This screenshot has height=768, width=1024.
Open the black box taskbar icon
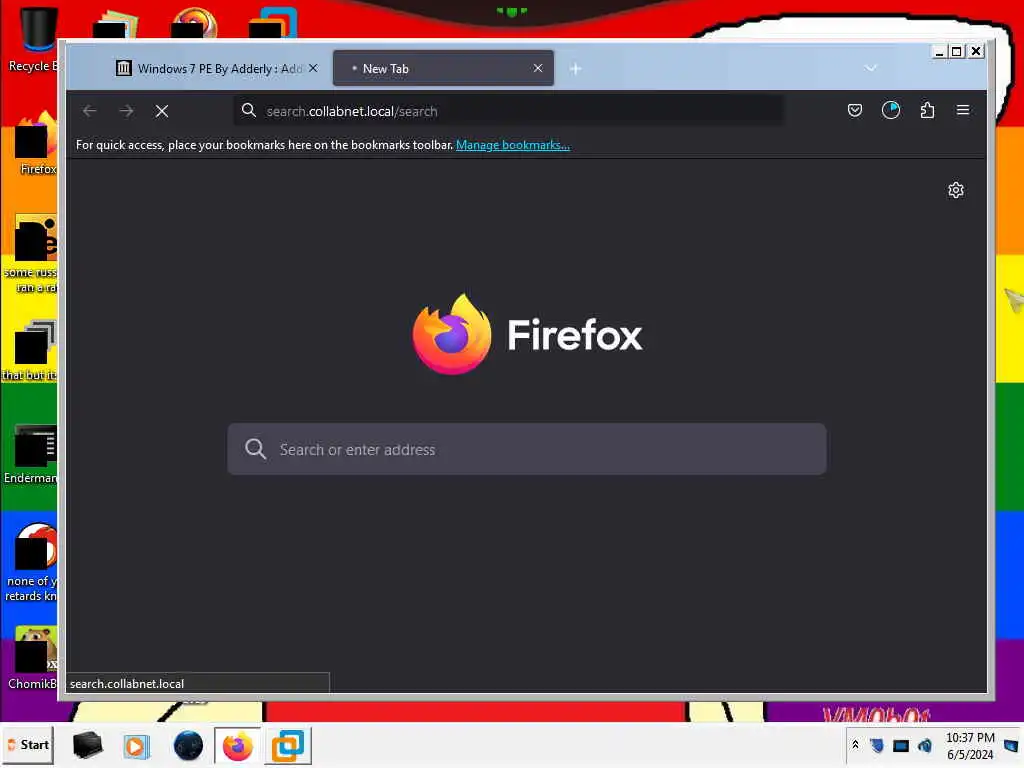87,745
